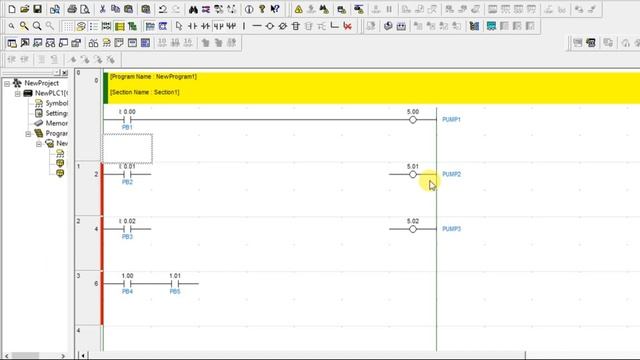Collapse the NewProgram tree node
Viewport: 640px width, 360px height.
click(x=39, y=144)
